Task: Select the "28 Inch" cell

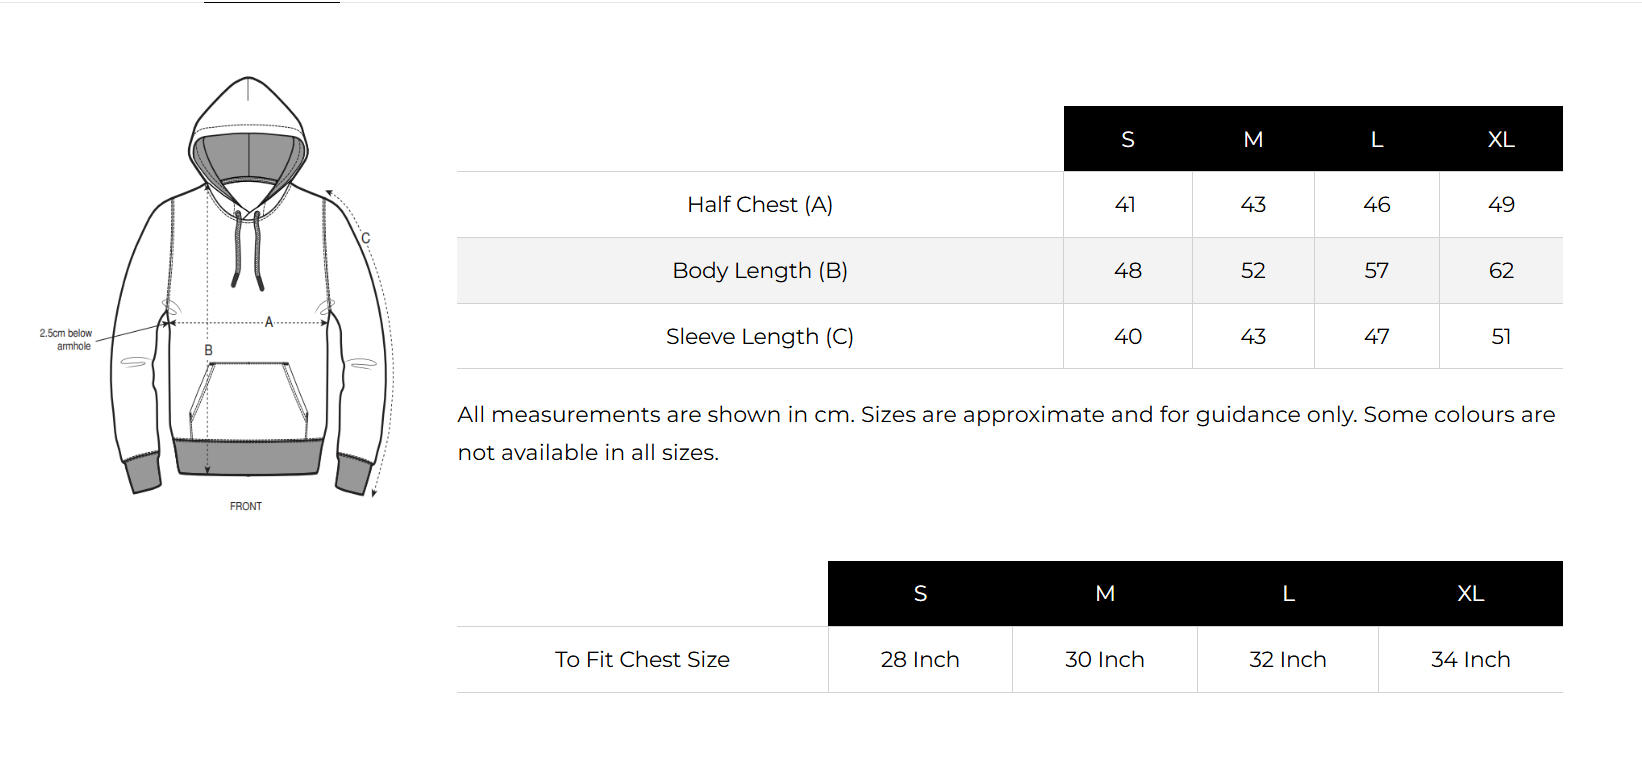Action: (920, 660)
